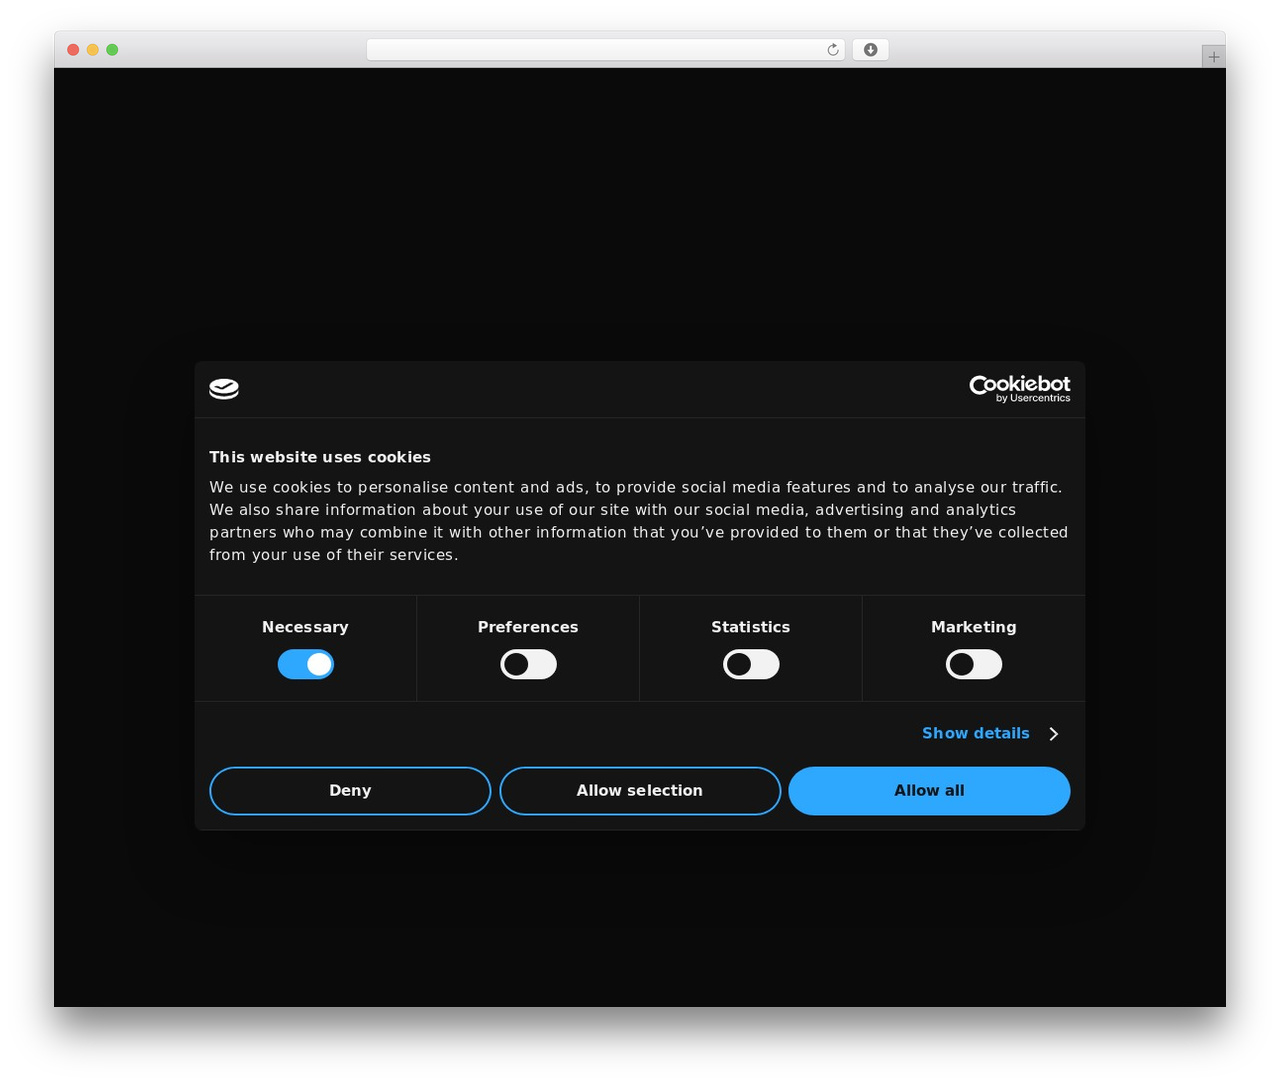Click the Cookiebot by Usercentrics logo
Viewport: 1280px width, 1084px height.
(x=1020, y=389)
